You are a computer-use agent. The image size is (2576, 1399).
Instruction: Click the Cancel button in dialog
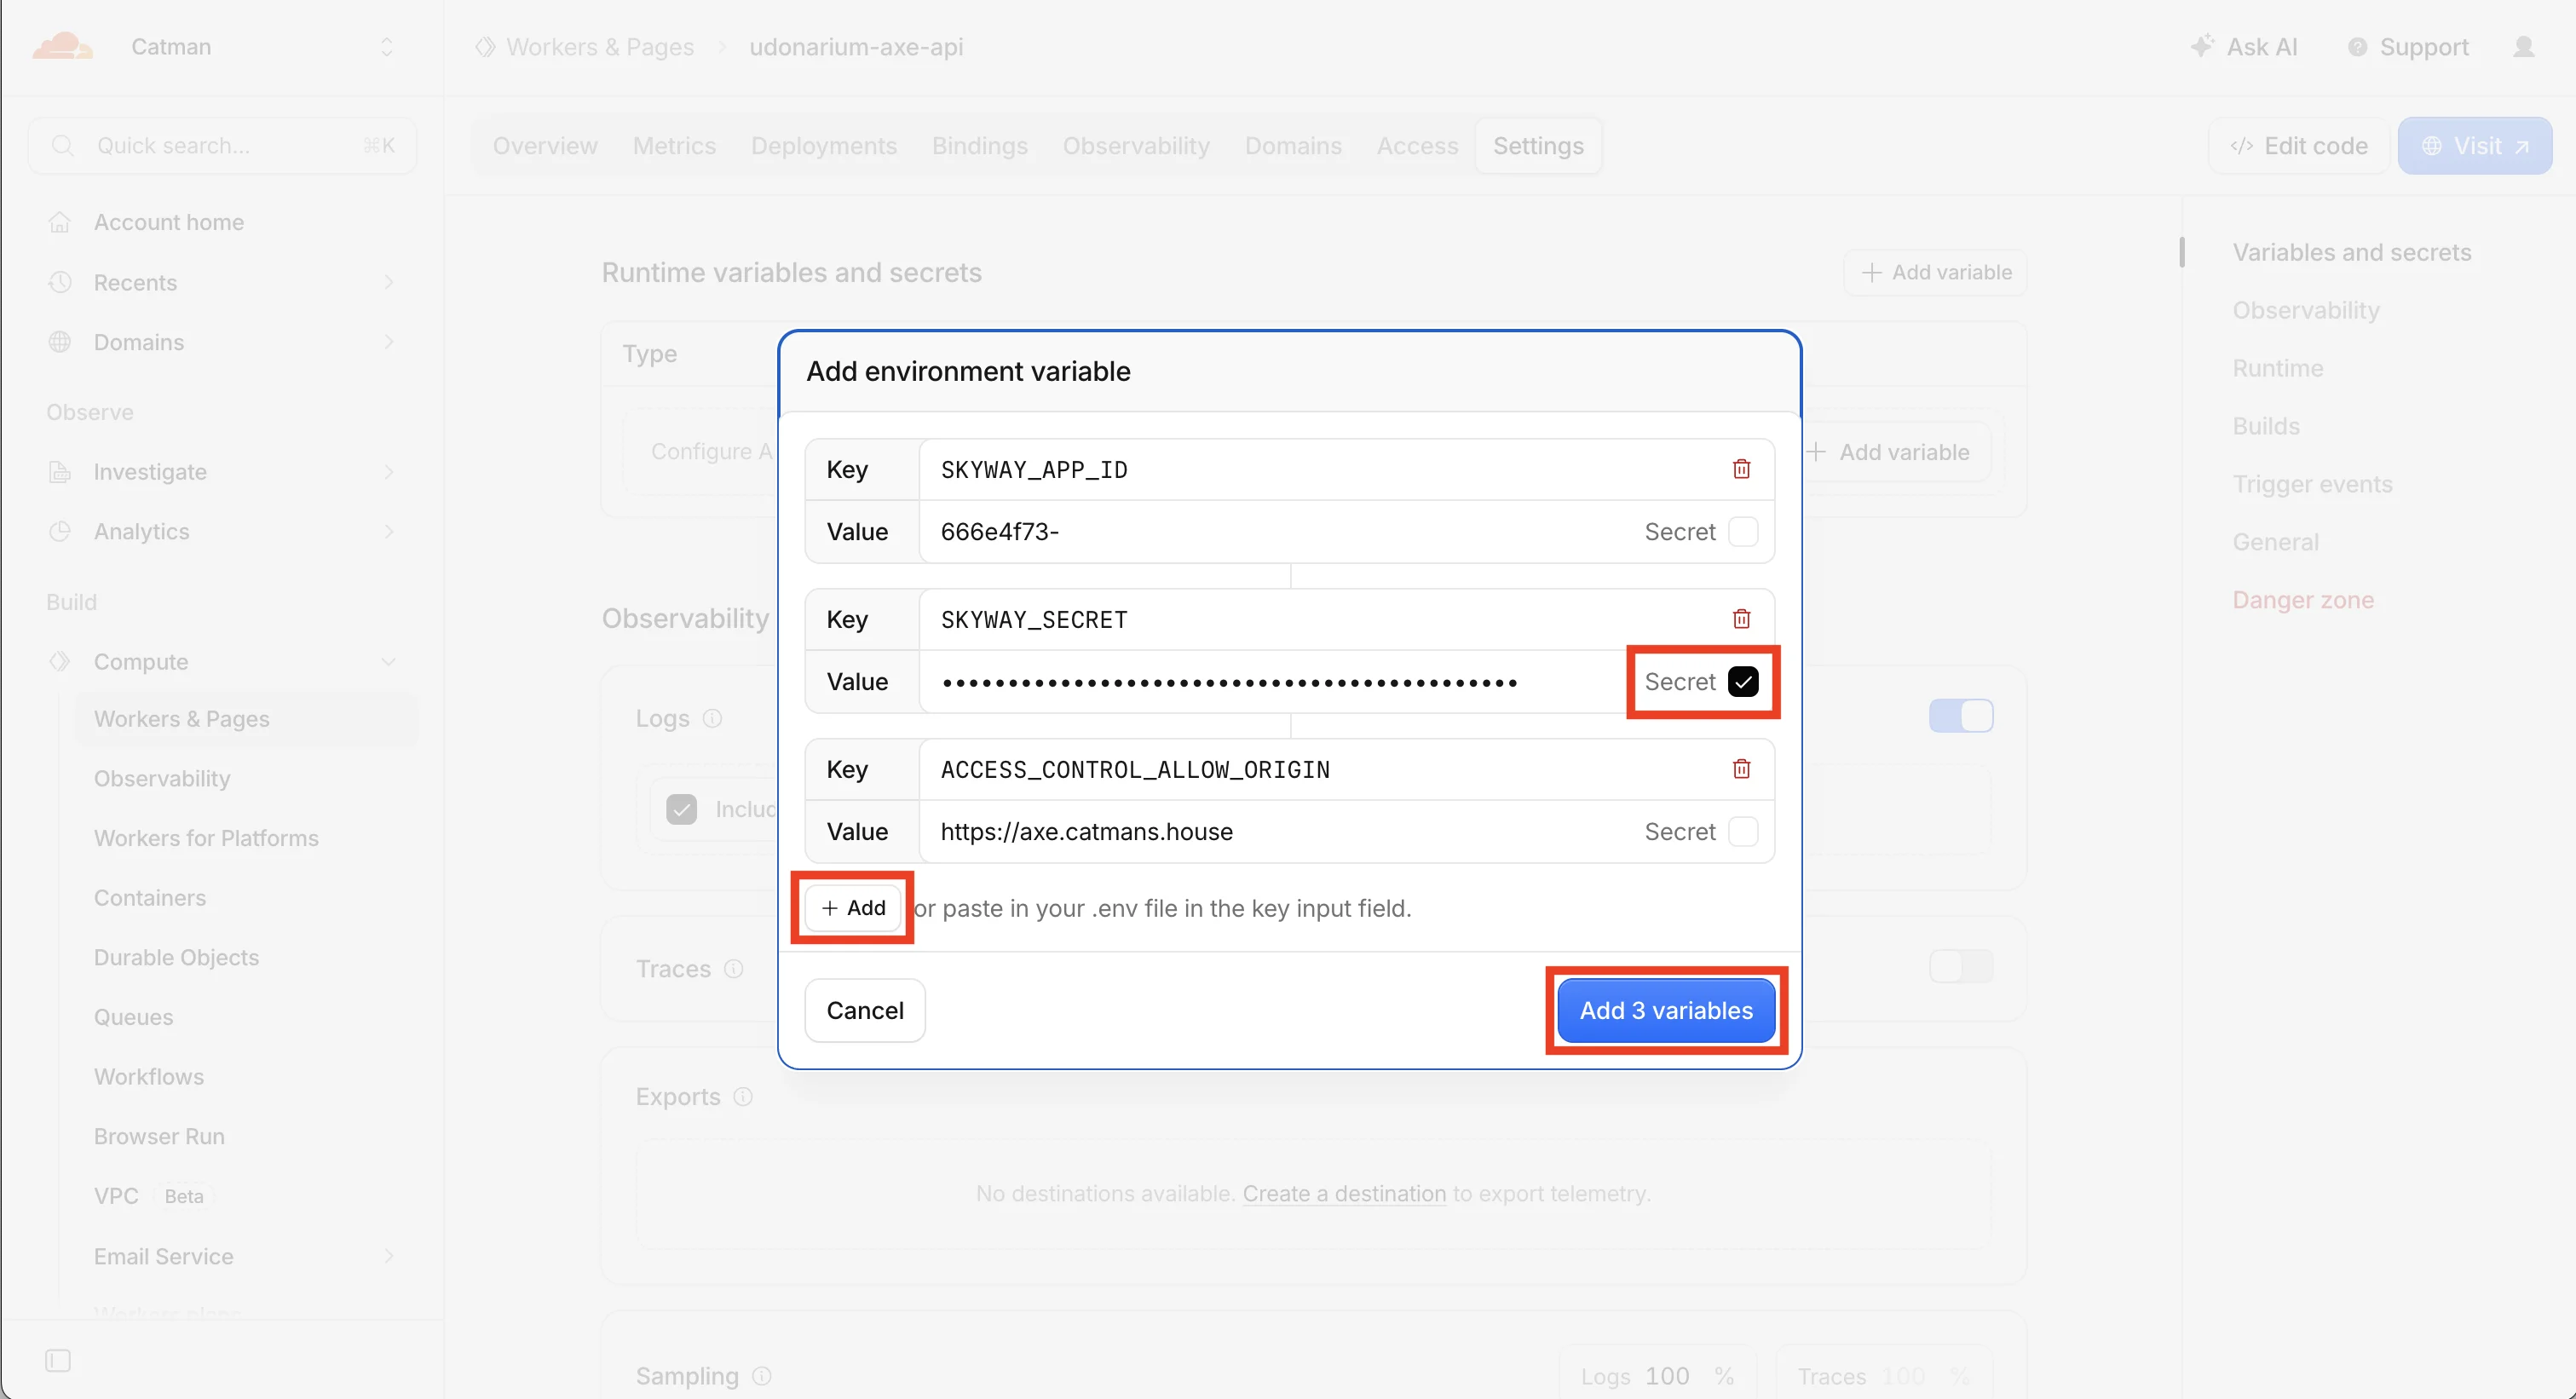click(x=865, y=1010)
